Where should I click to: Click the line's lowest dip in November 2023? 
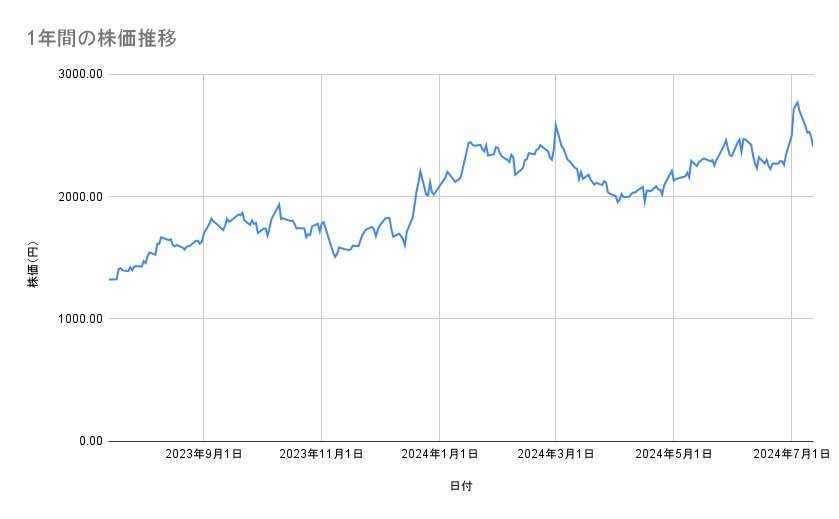click(x=335, y=257)
